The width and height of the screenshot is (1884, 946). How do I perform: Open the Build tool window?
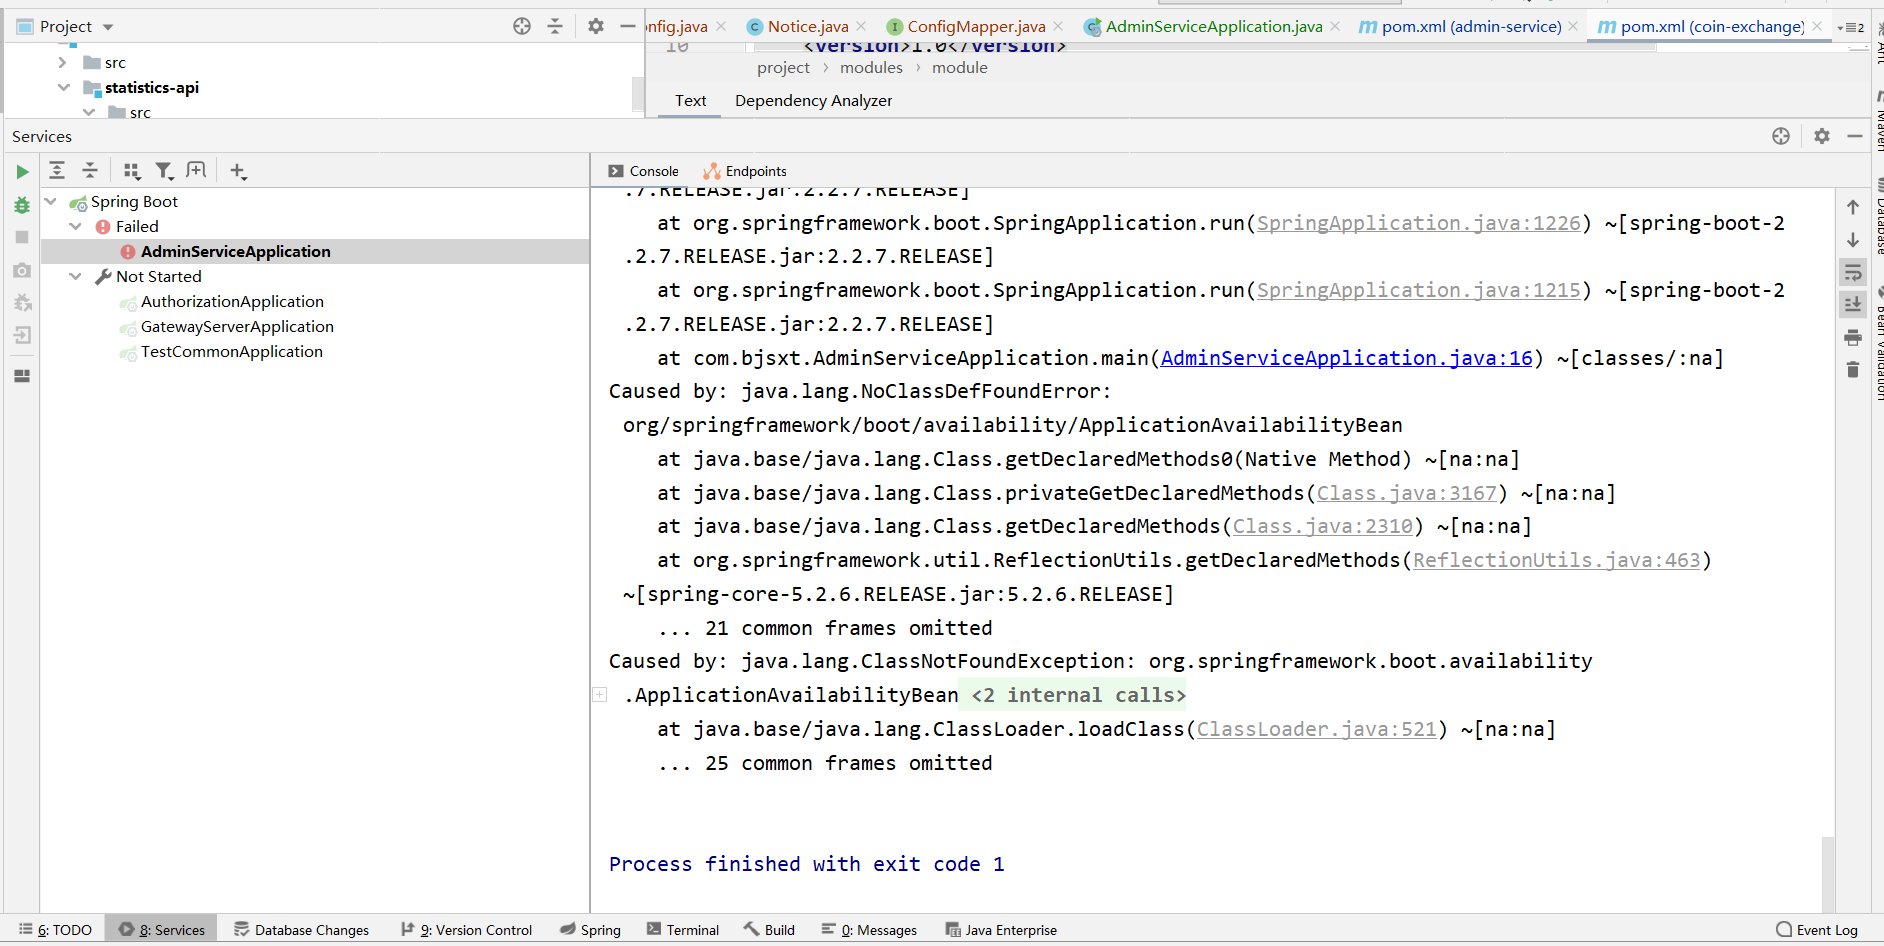tap(769, 930)
